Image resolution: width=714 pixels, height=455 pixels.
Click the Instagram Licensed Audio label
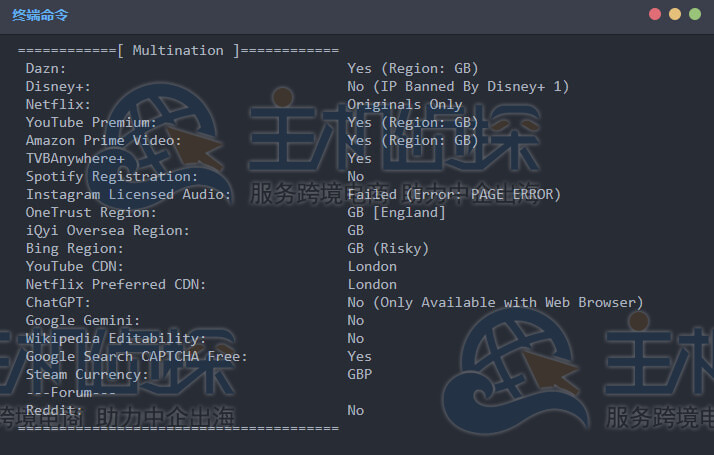coord(128,194)
